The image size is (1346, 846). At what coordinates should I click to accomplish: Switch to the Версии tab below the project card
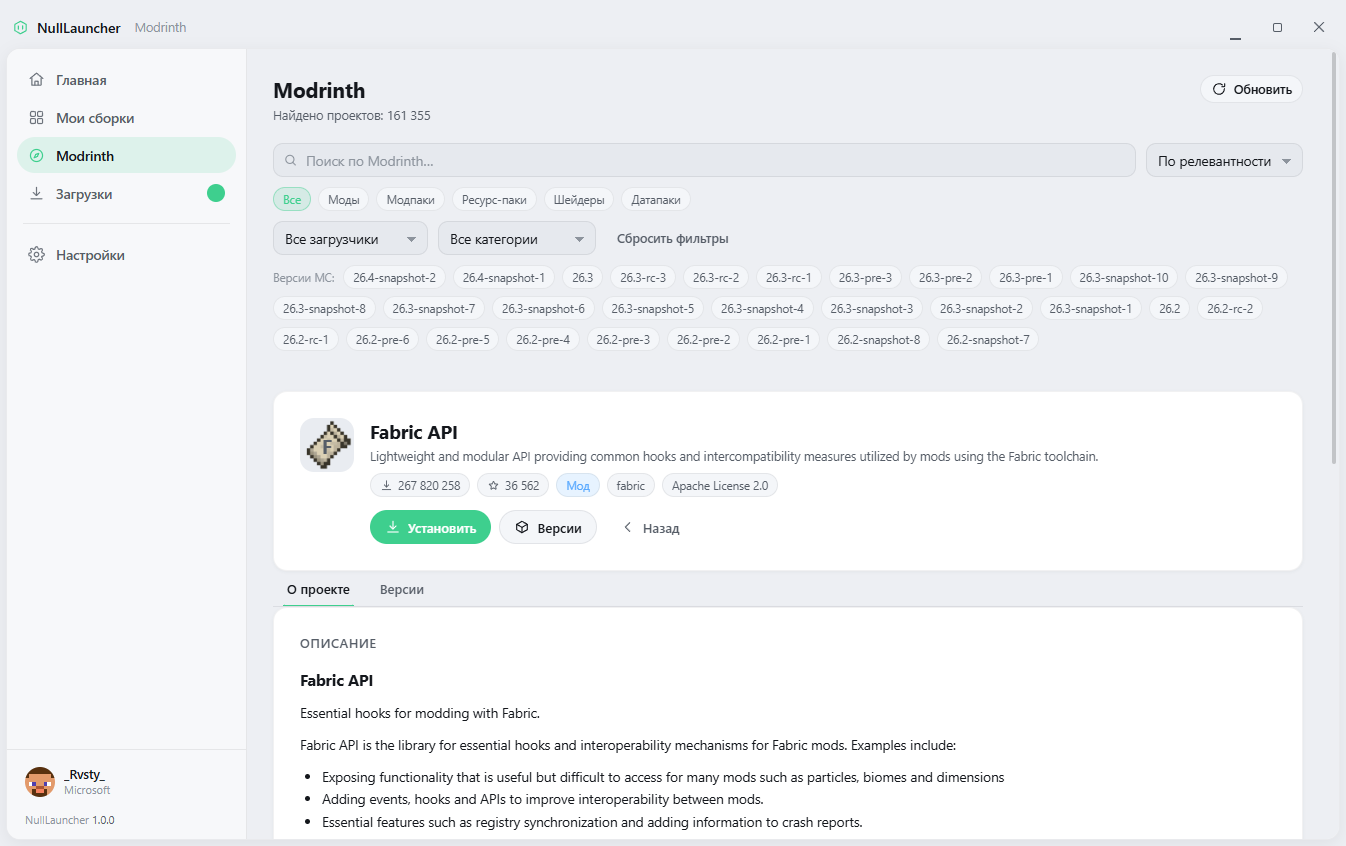click(x=402, y=590)
